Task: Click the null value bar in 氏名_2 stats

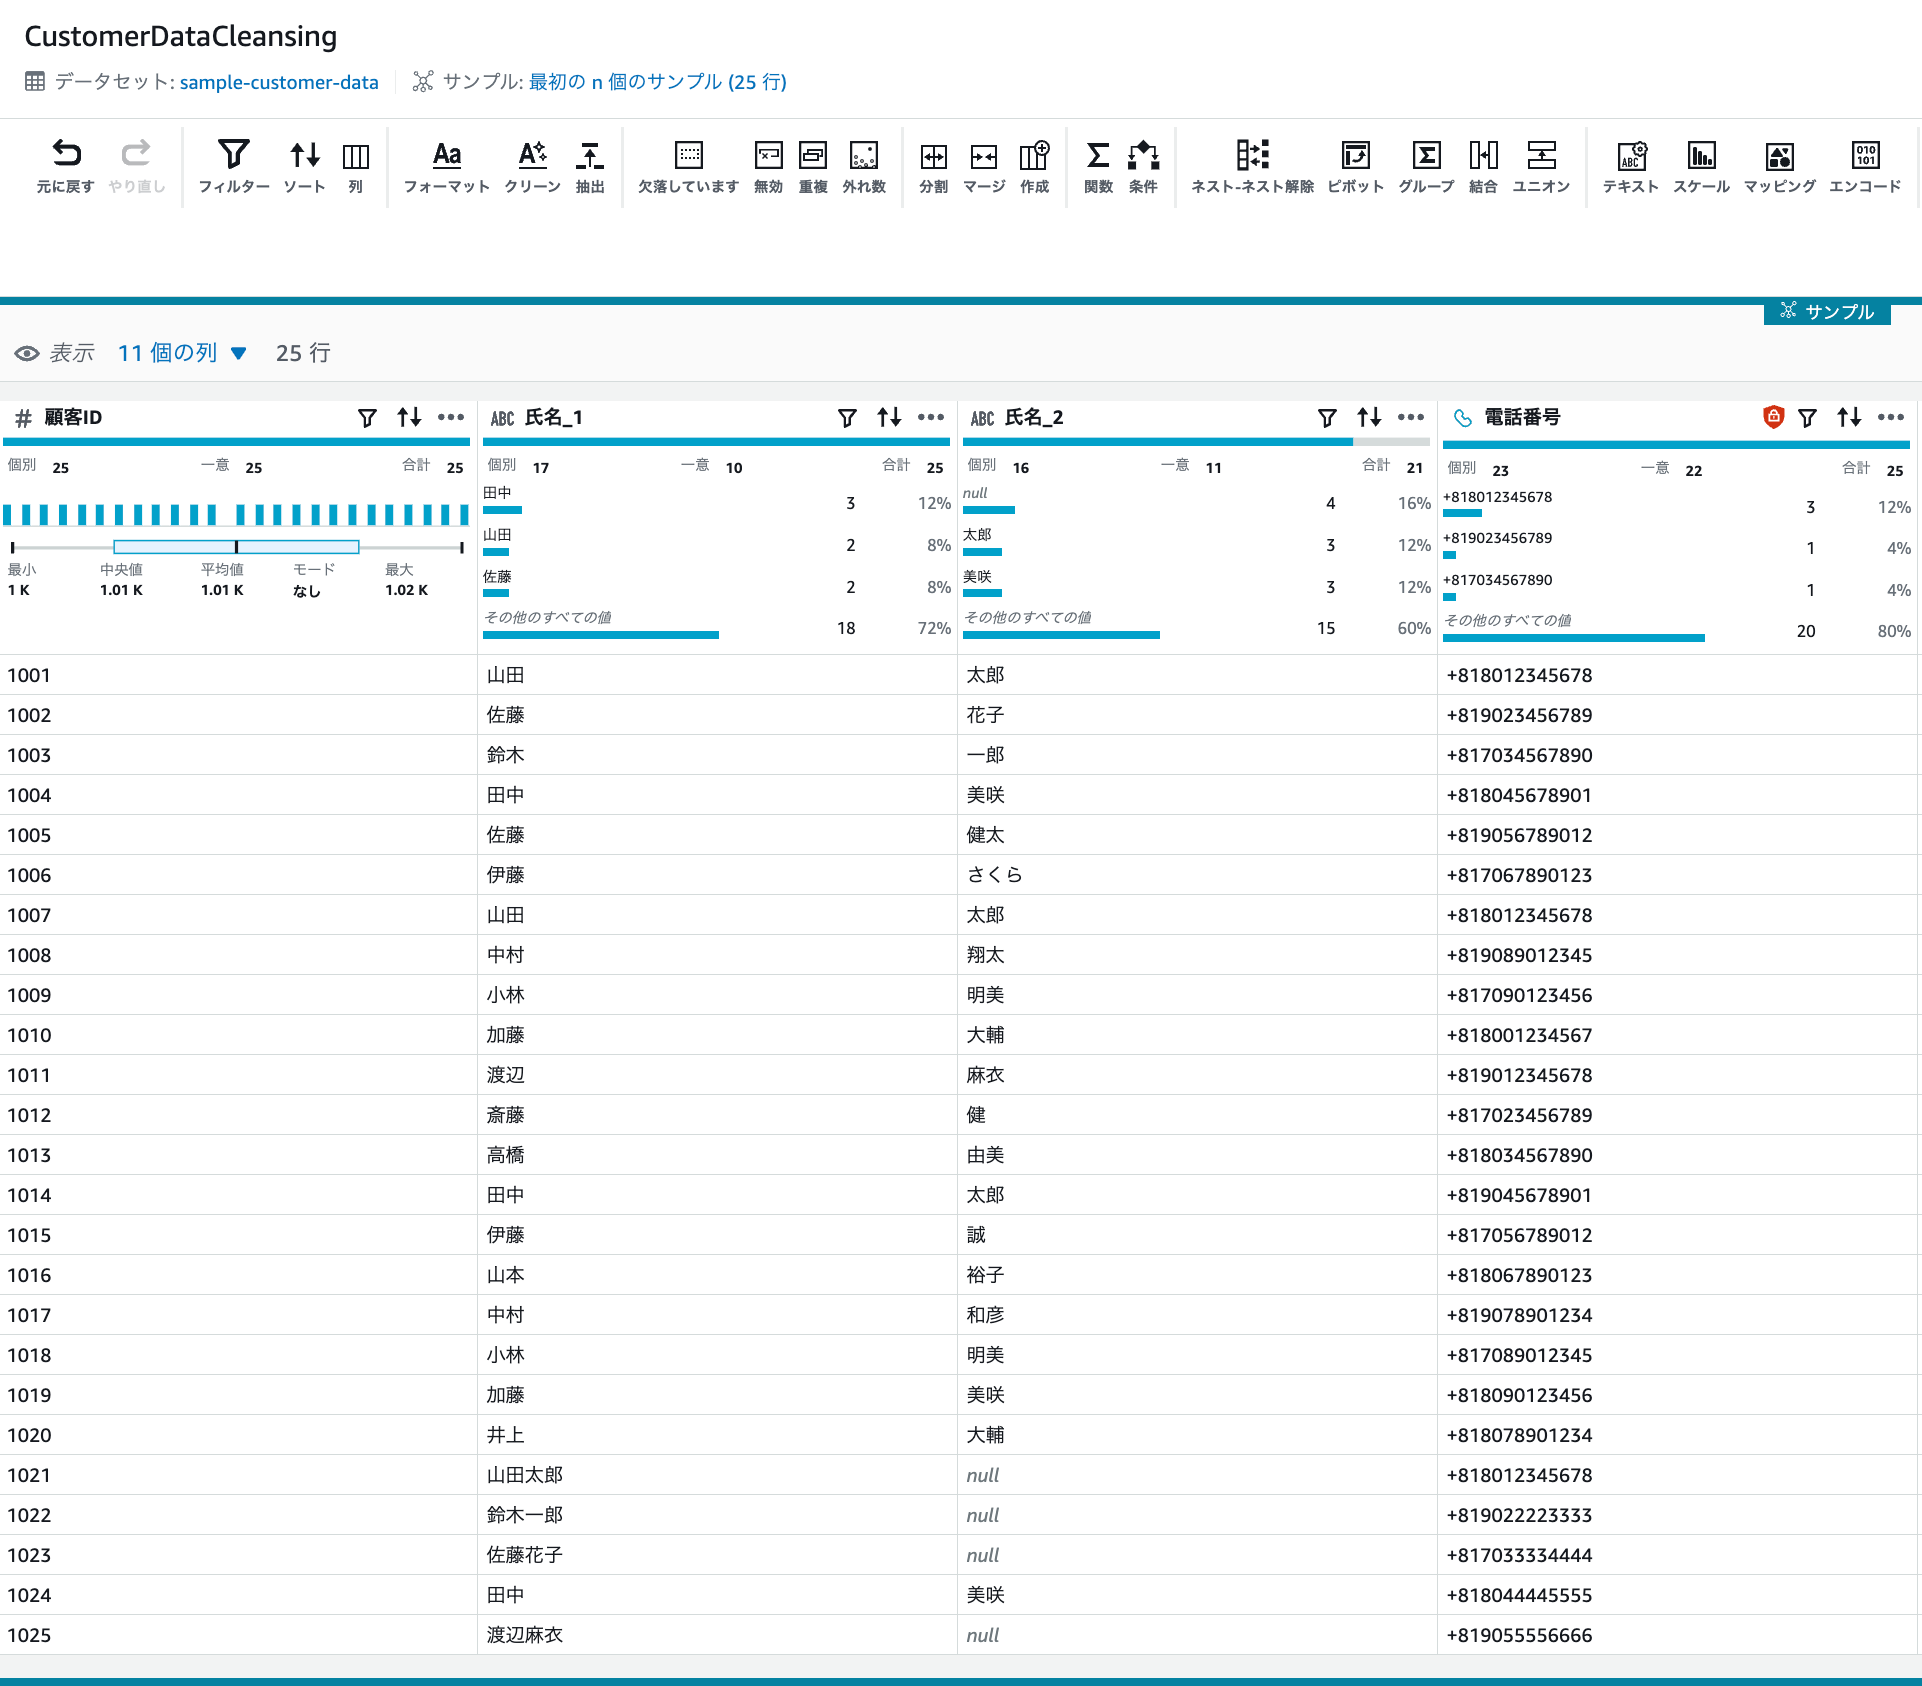Action: (x=989, y=510)
